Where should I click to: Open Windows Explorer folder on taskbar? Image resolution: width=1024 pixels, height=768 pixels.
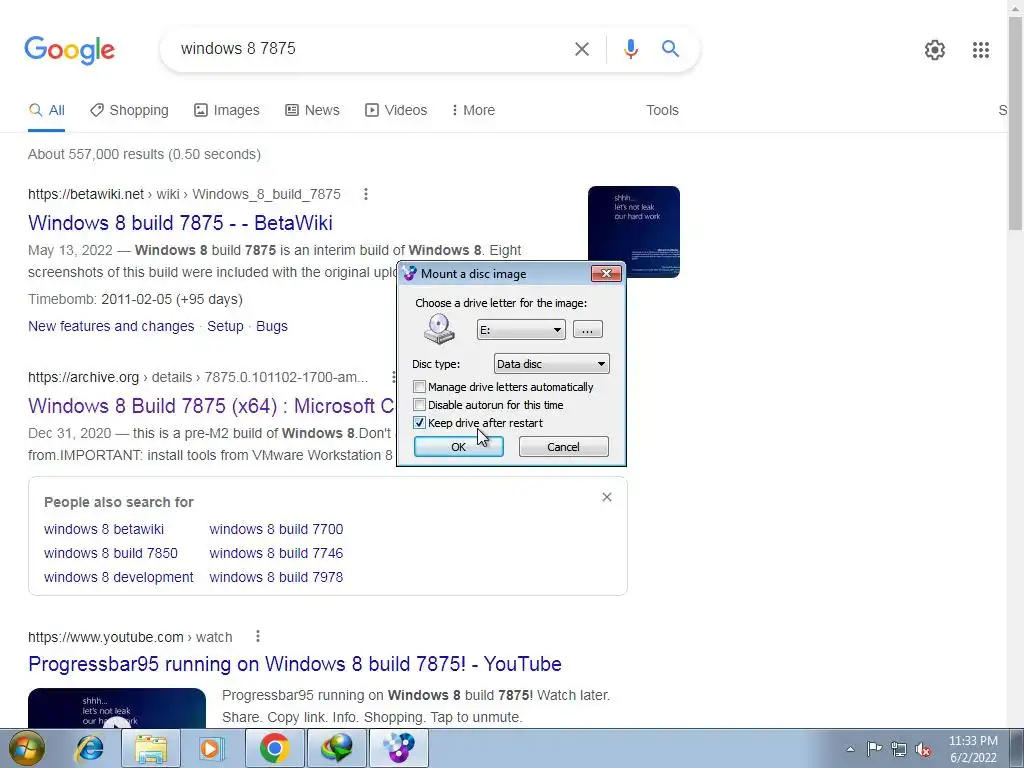coord(151,749)
